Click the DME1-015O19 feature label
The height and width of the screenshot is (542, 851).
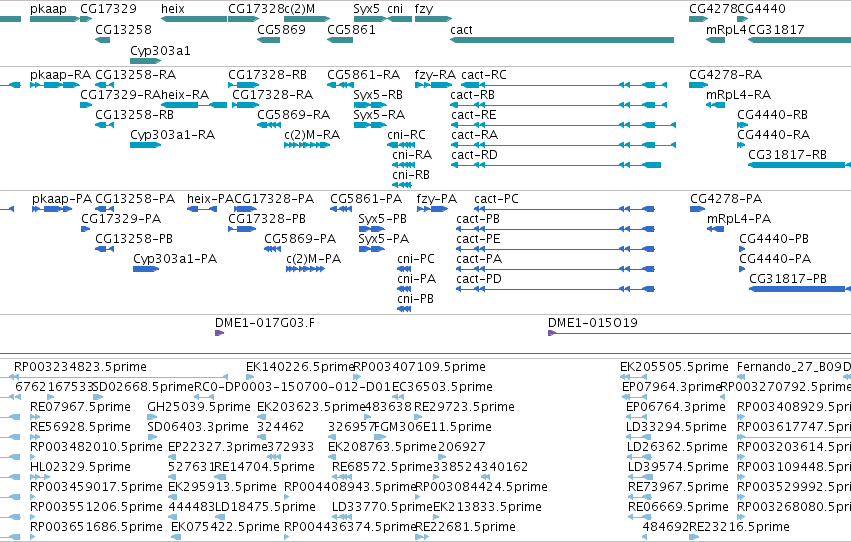pos(593,323)
